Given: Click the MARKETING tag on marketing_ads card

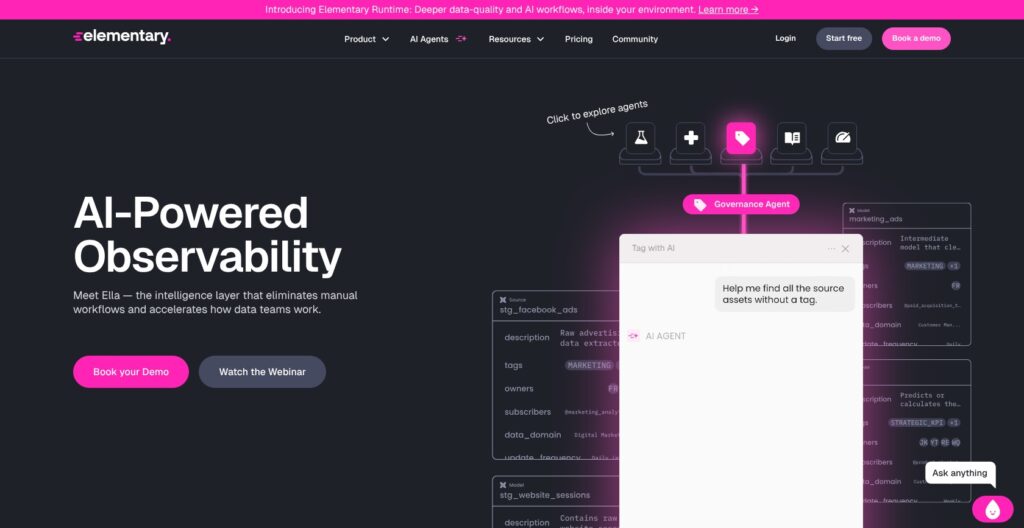Looking at the screenshot, I should point(924,266).
